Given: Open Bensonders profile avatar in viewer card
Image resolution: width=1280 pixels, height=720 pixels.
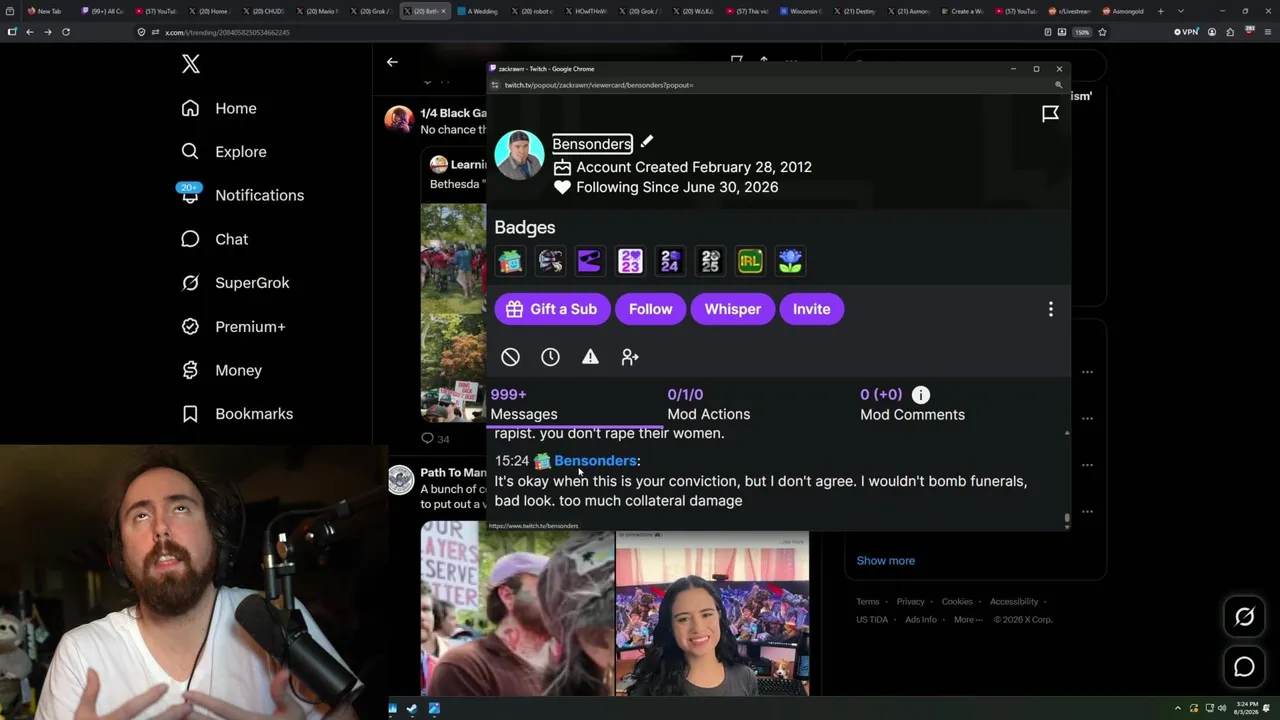Looking at the screenshot, I should [x=519, y=155].
